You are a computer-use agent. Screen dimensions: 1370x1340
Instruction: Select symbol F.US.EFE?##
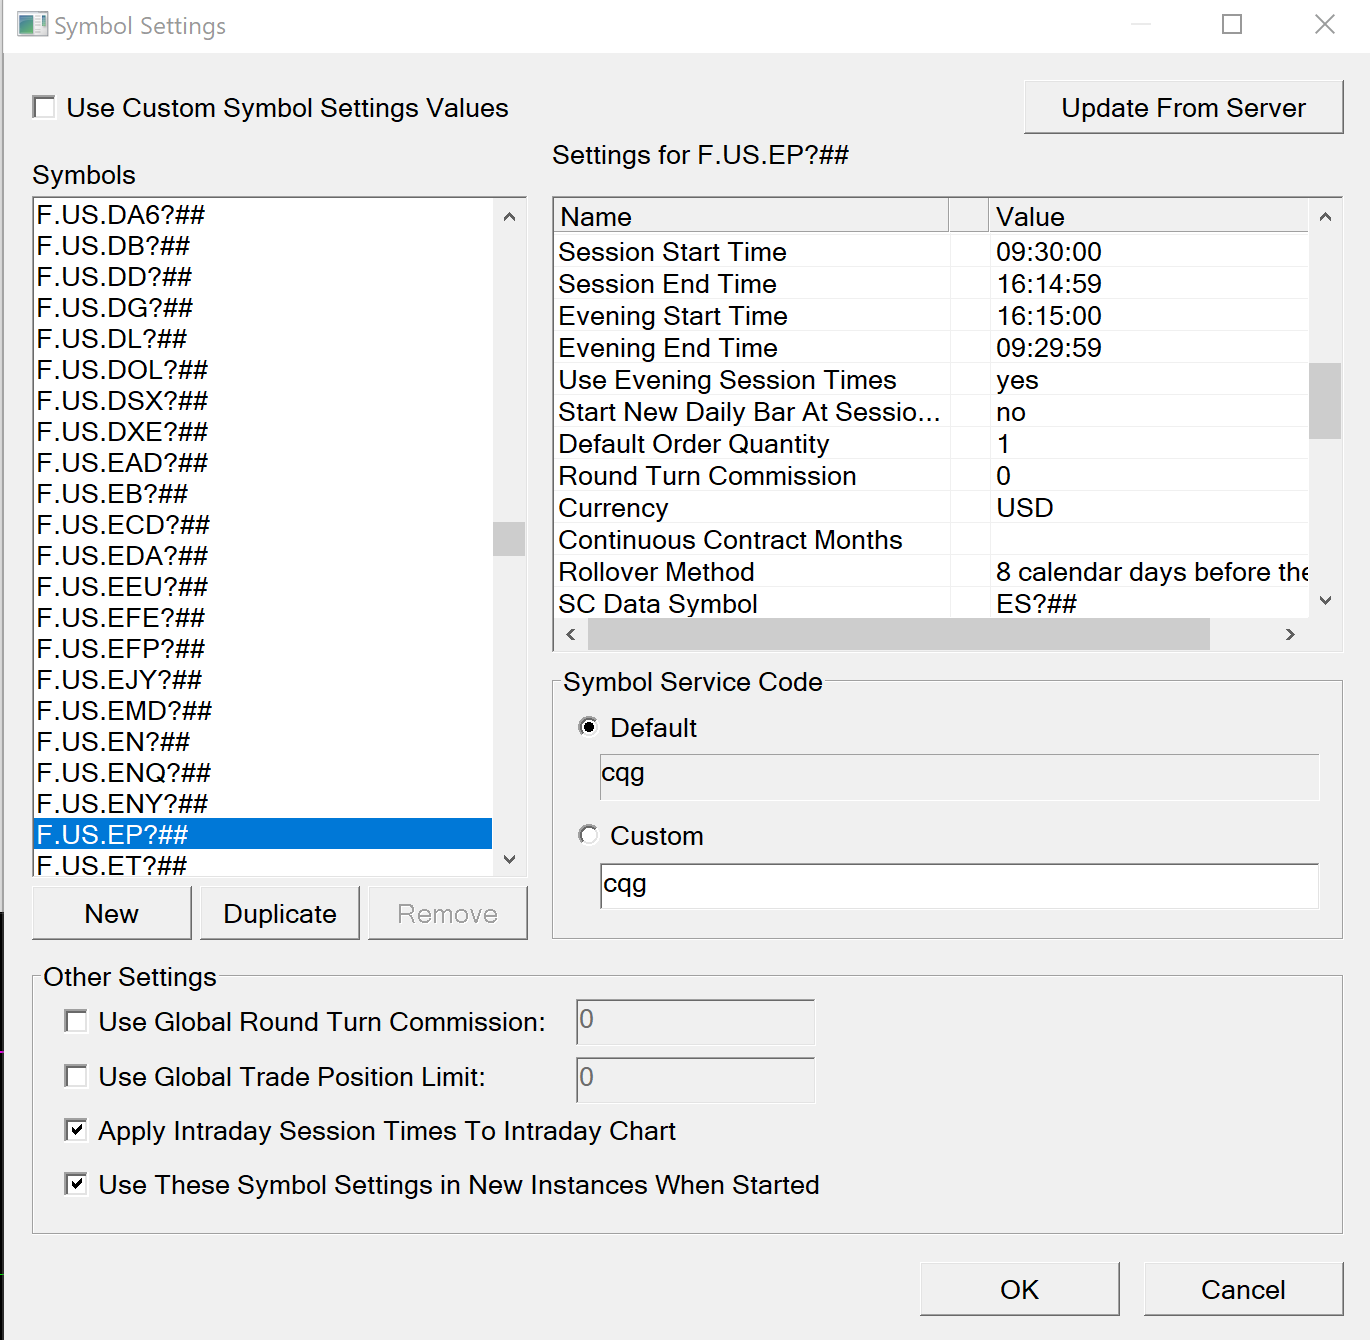263,618
